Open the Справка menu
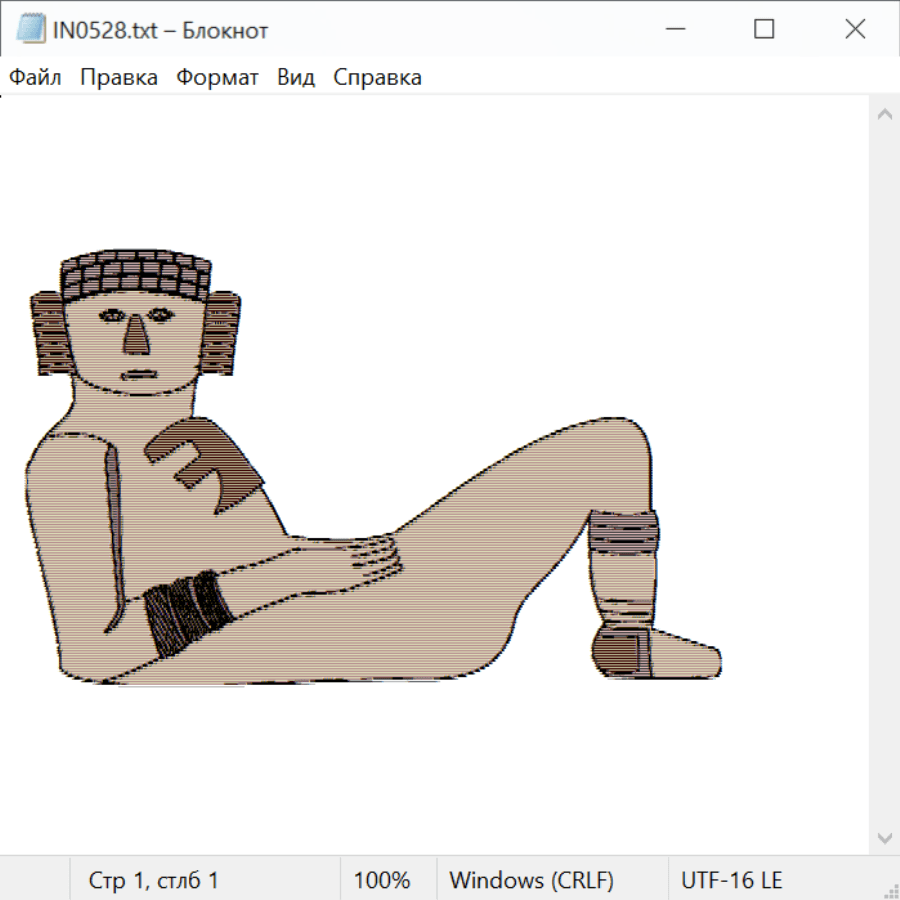Viewport: 900px width, 900px height. pos(377,77)
